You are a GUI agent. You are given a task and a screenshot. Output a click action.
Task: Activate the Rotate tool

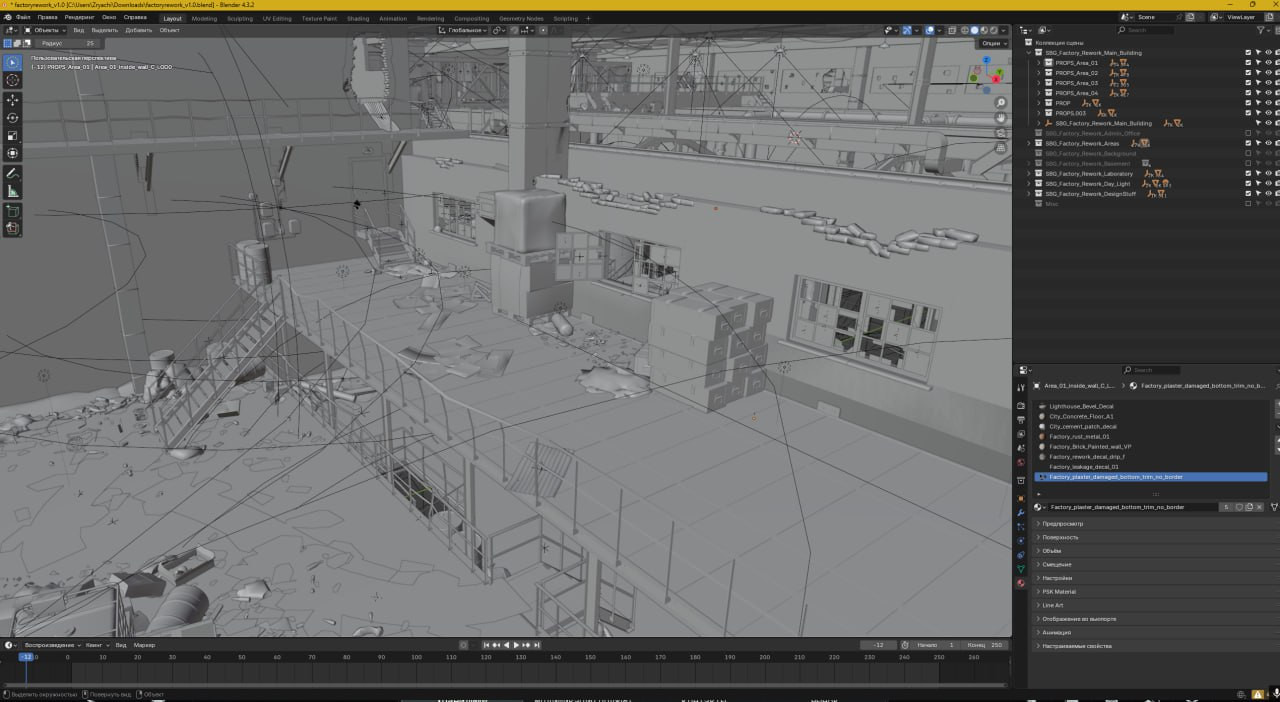tap(13, 118)
